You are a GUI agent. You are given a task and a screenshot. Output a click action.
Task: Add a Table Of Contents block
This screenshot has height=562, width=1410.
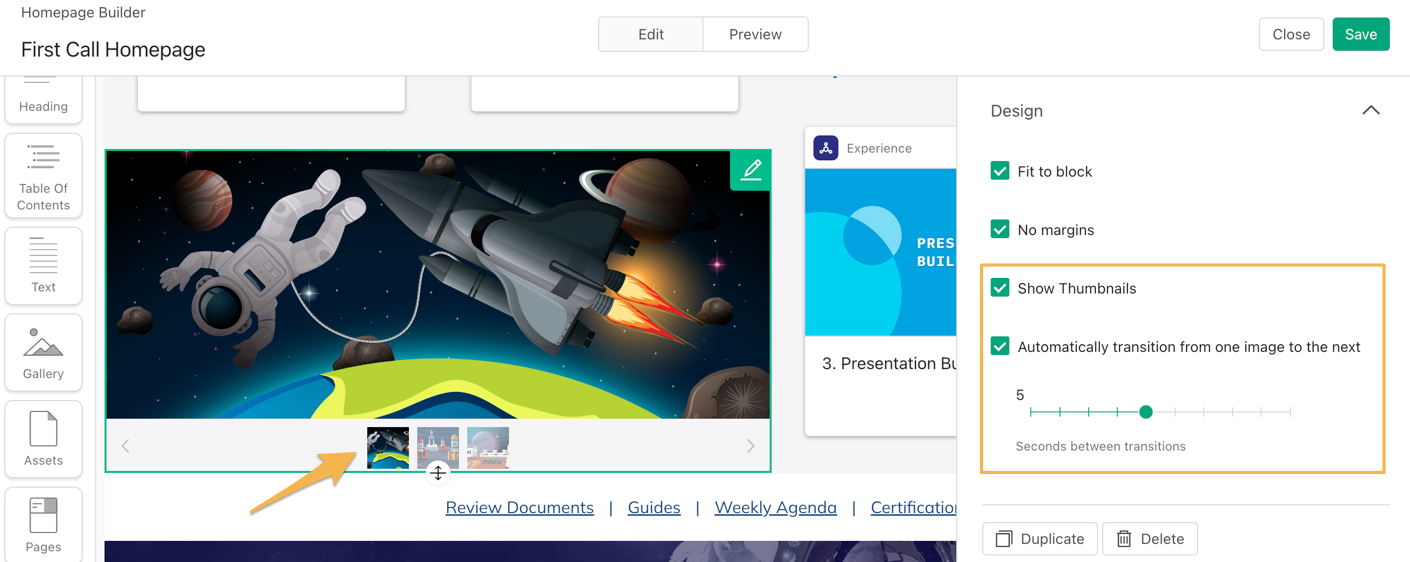coord(43,176)
